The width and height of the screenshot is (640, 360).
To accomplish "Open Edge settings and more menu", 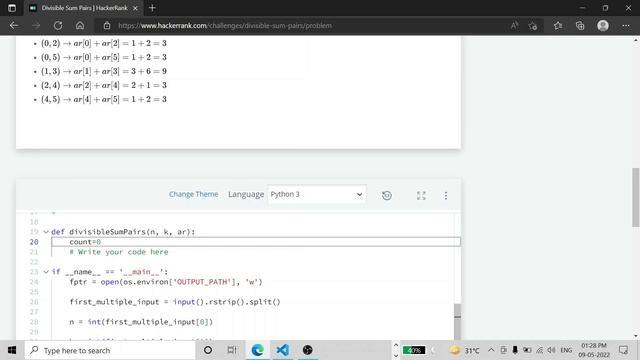I will coord(626,26).
